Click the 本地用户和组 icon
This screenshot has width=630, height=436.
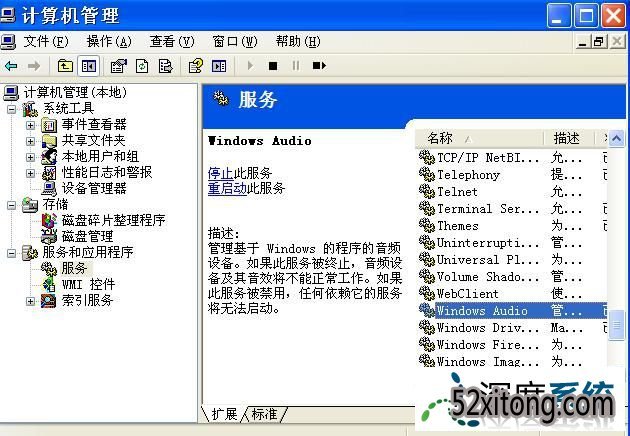[49, 157]
